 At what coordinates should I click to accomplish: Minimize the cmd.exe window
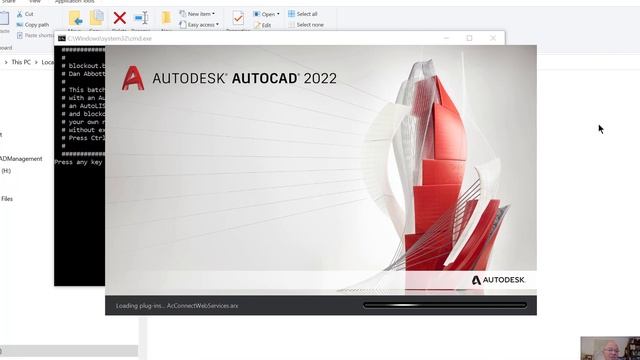pos(446,38)
